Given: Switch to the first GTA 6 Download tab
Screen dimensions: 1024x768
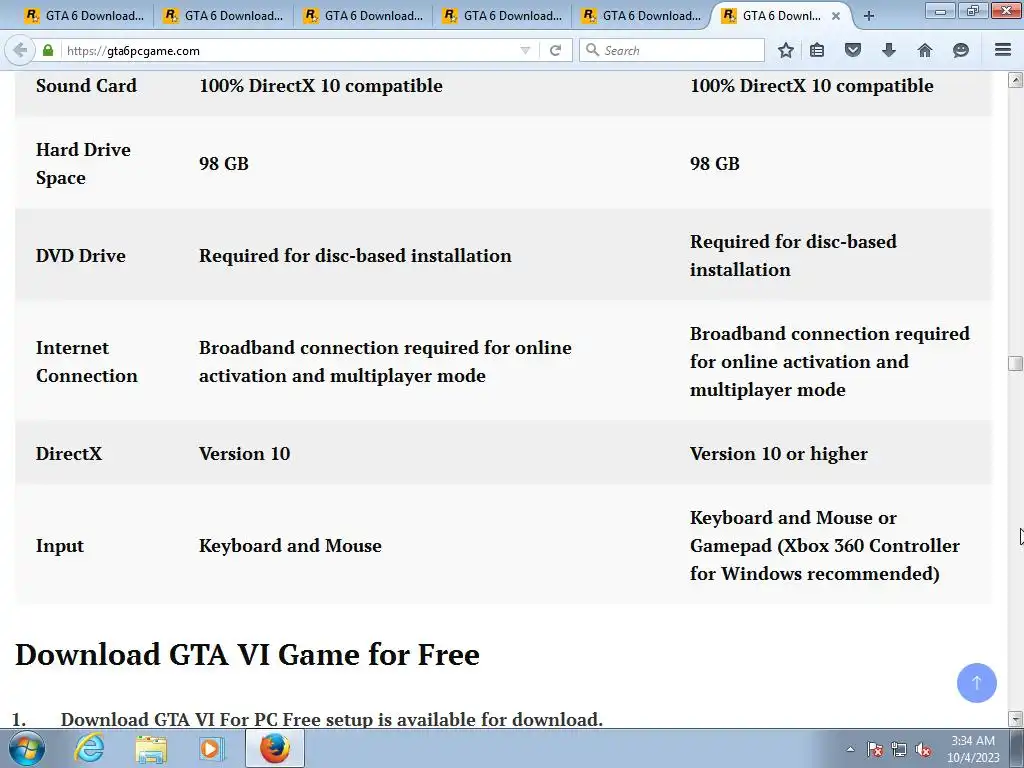Looking at the screenshot, I should click(x=83, y=16).
